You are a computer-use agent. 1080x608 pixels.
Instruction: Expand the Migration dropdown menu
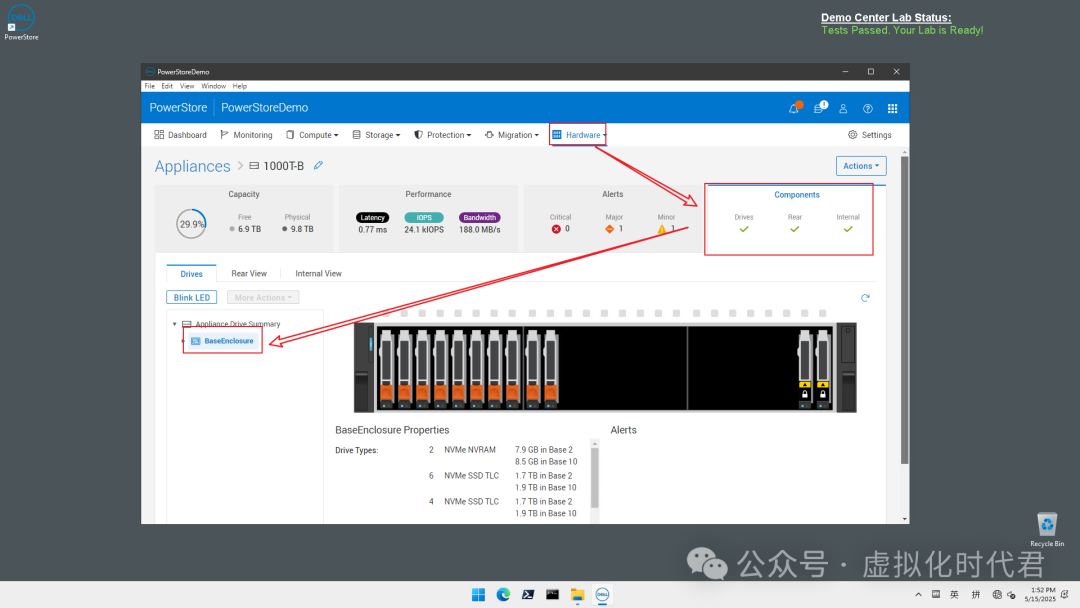(512, 135)
